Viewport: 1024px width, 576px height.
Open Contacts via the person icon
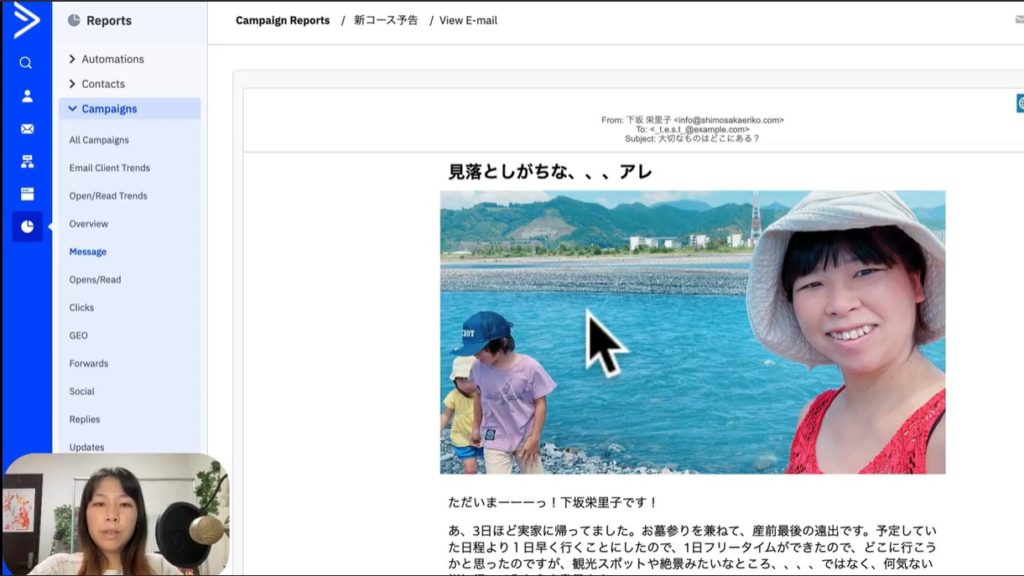point(27,96)
